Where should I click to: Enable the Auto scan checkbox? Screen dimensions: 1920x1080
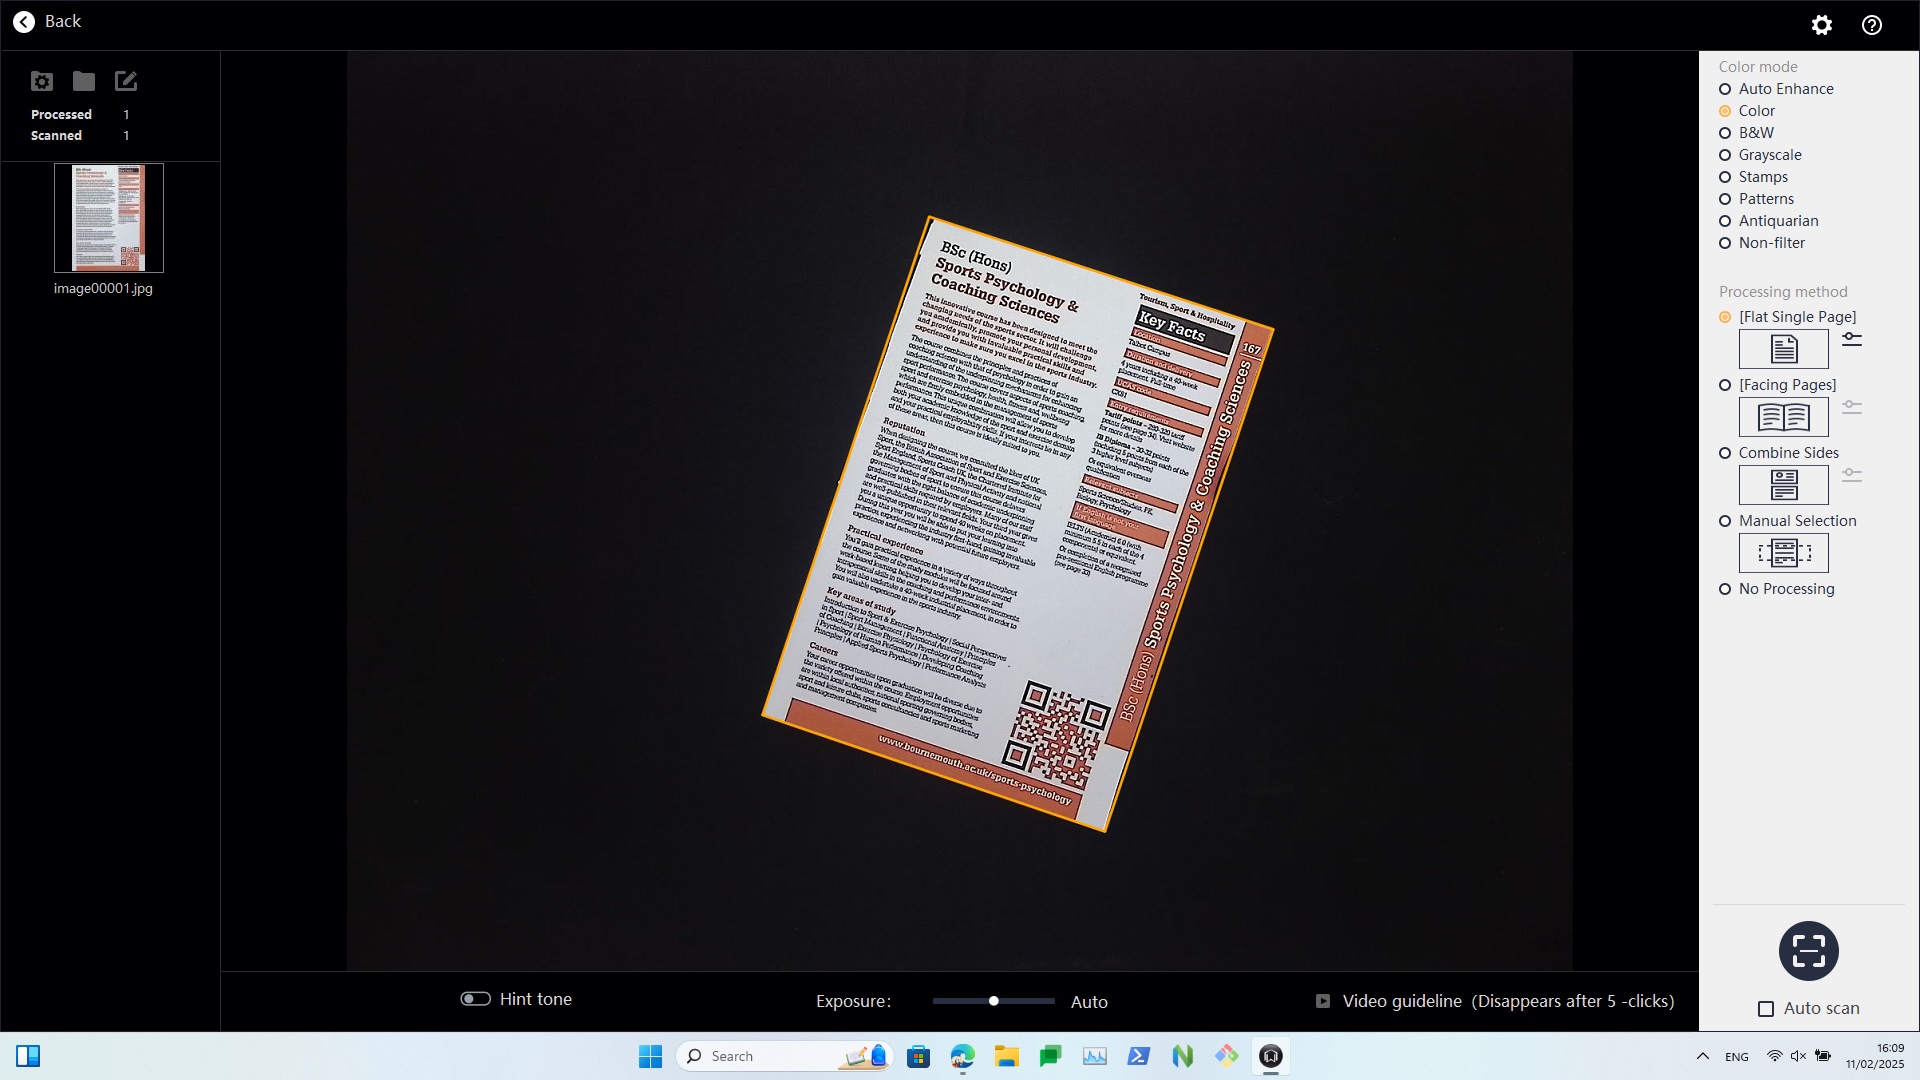pos(1766,1009)
